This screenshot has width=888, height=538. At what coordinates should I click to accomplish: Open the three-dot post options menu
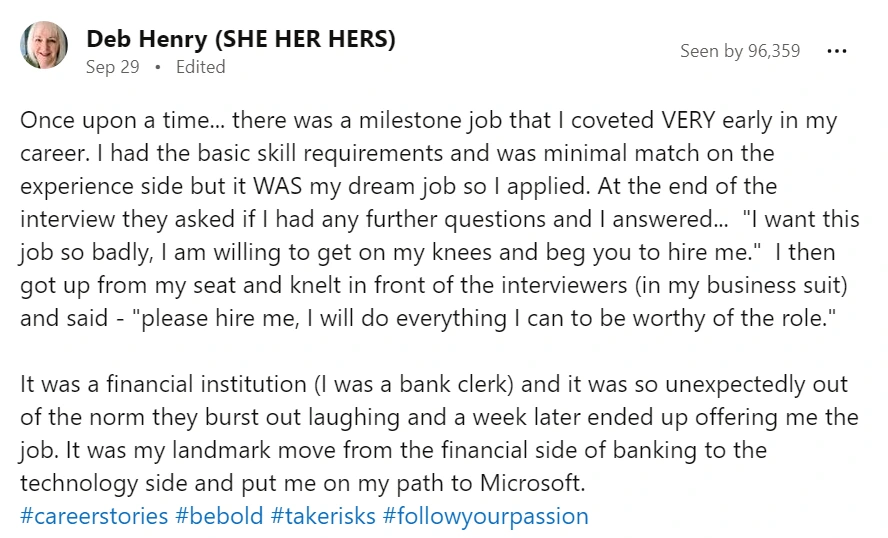836,51
